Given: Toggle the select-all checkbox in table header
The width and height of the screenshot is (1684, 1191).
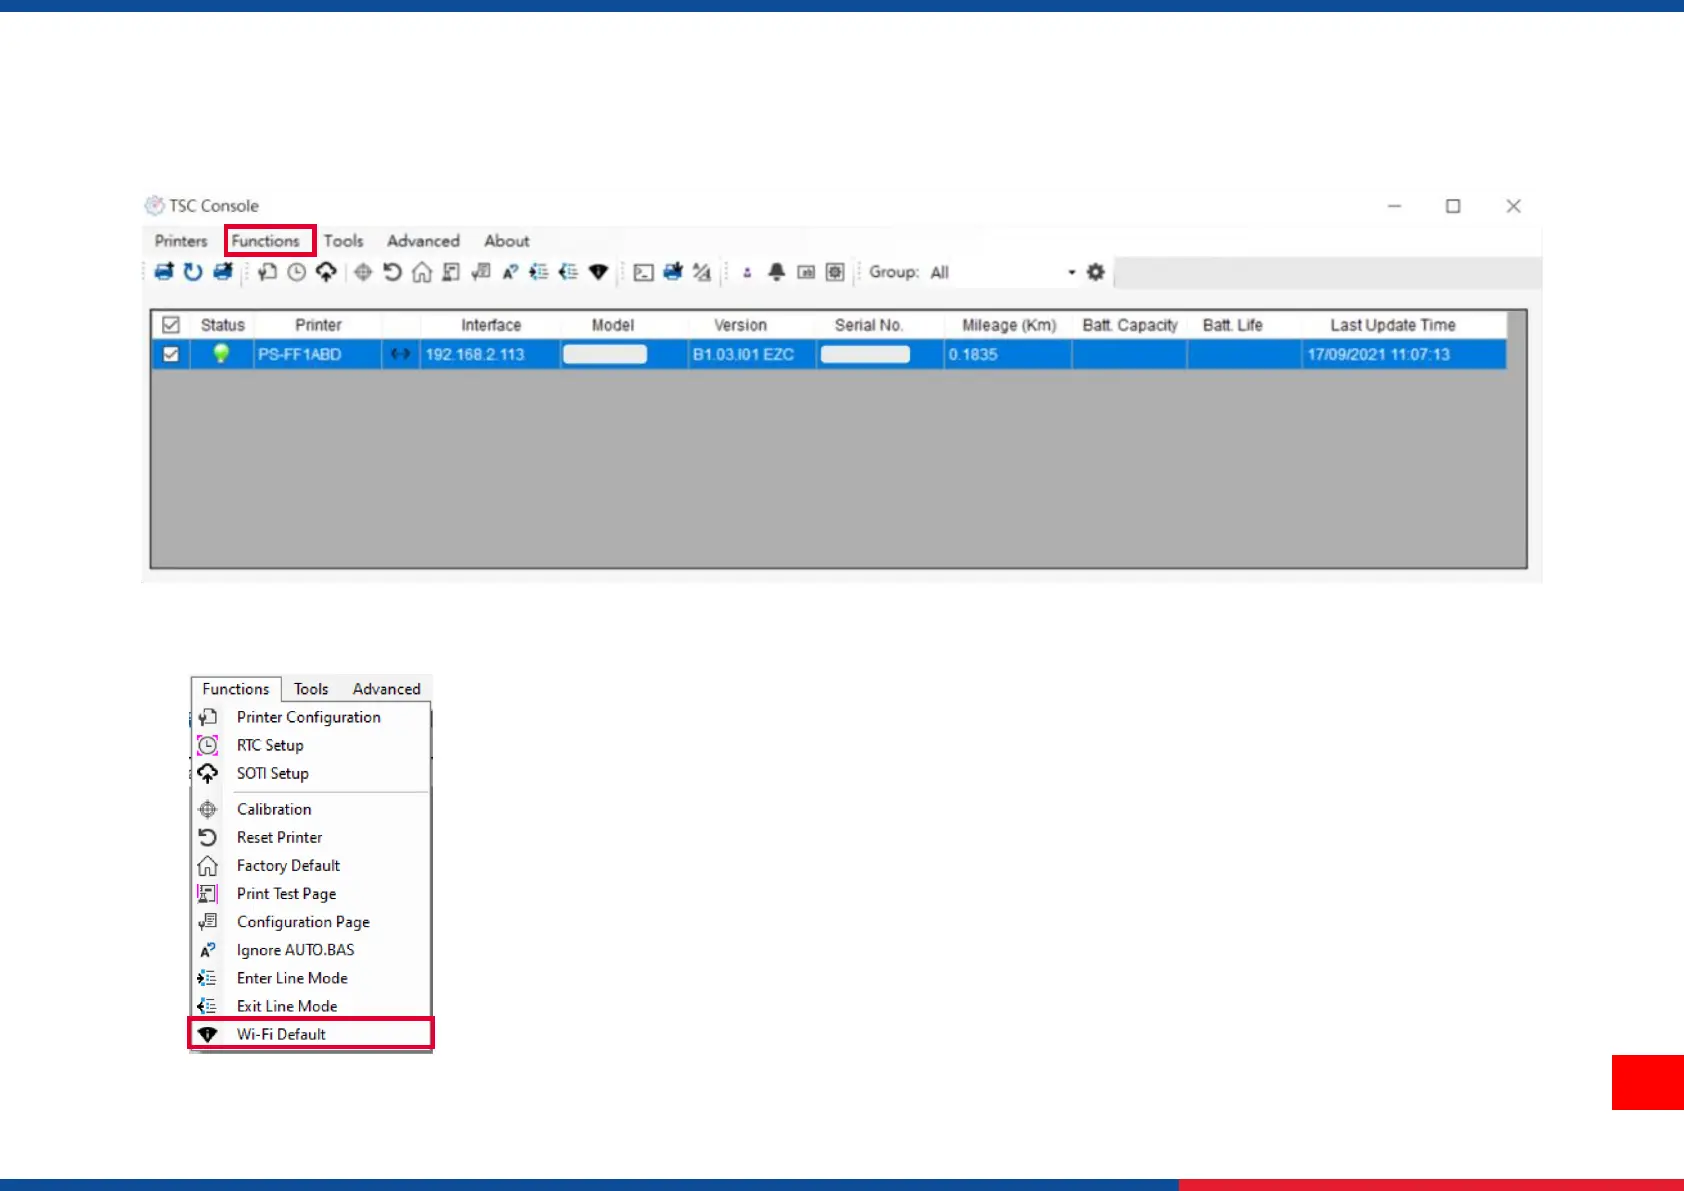Looking at the screenshot, I should pyautogui.click(x=171, y=325).
